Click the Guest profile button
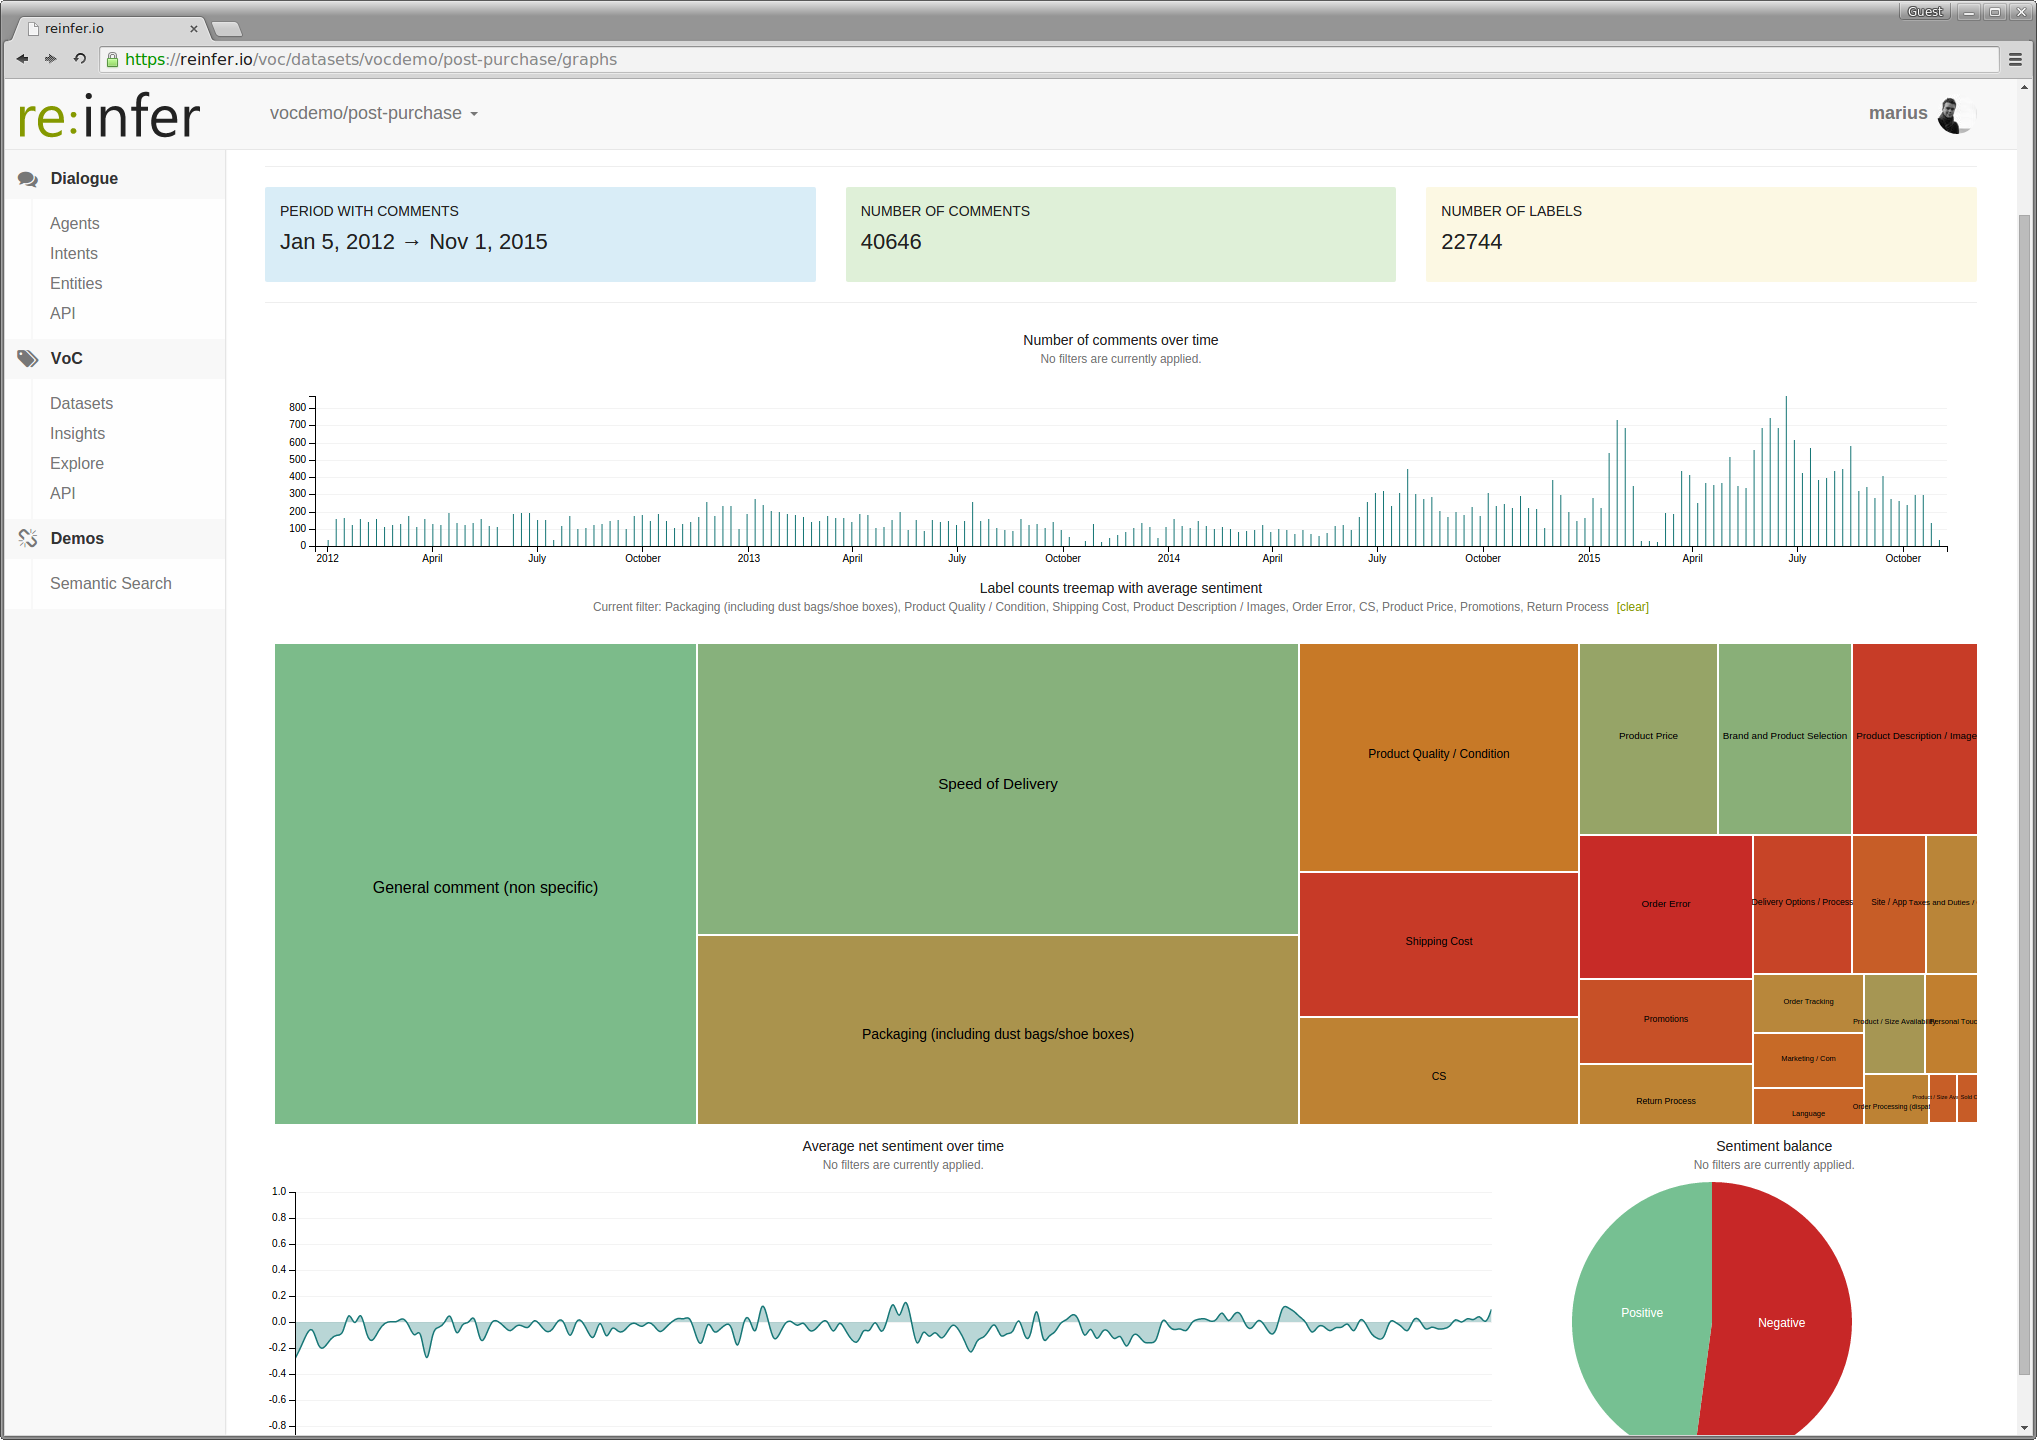The image size is (2037, 1440). click(1923, 12)
